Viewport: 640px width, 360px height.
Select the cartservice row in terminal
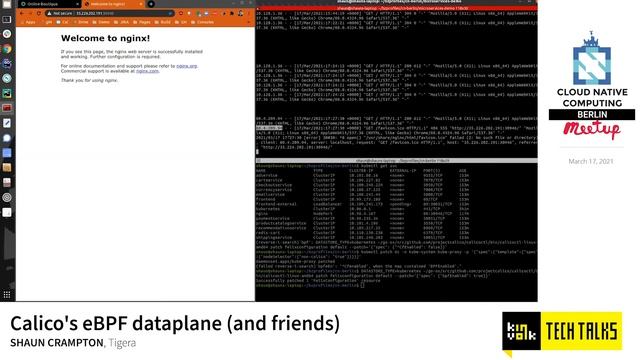[362, 180]
